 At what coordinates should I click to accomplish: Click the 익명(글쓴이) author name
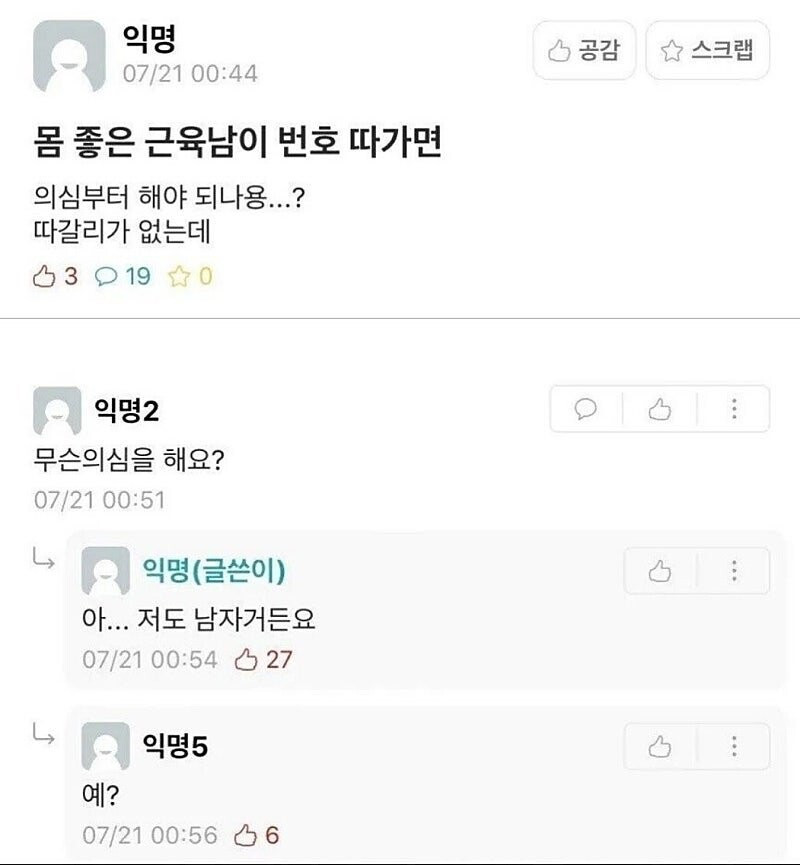pyautogui.click(x=215, y=570)
